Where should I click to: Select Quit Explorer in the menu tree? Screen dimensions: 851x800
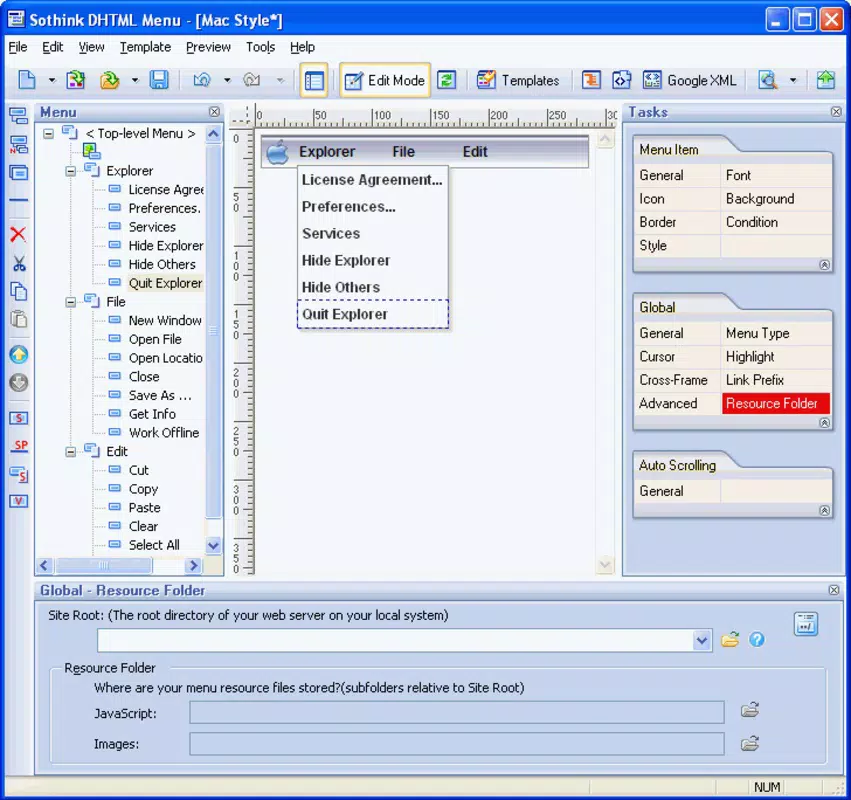[x=165, y=283]
